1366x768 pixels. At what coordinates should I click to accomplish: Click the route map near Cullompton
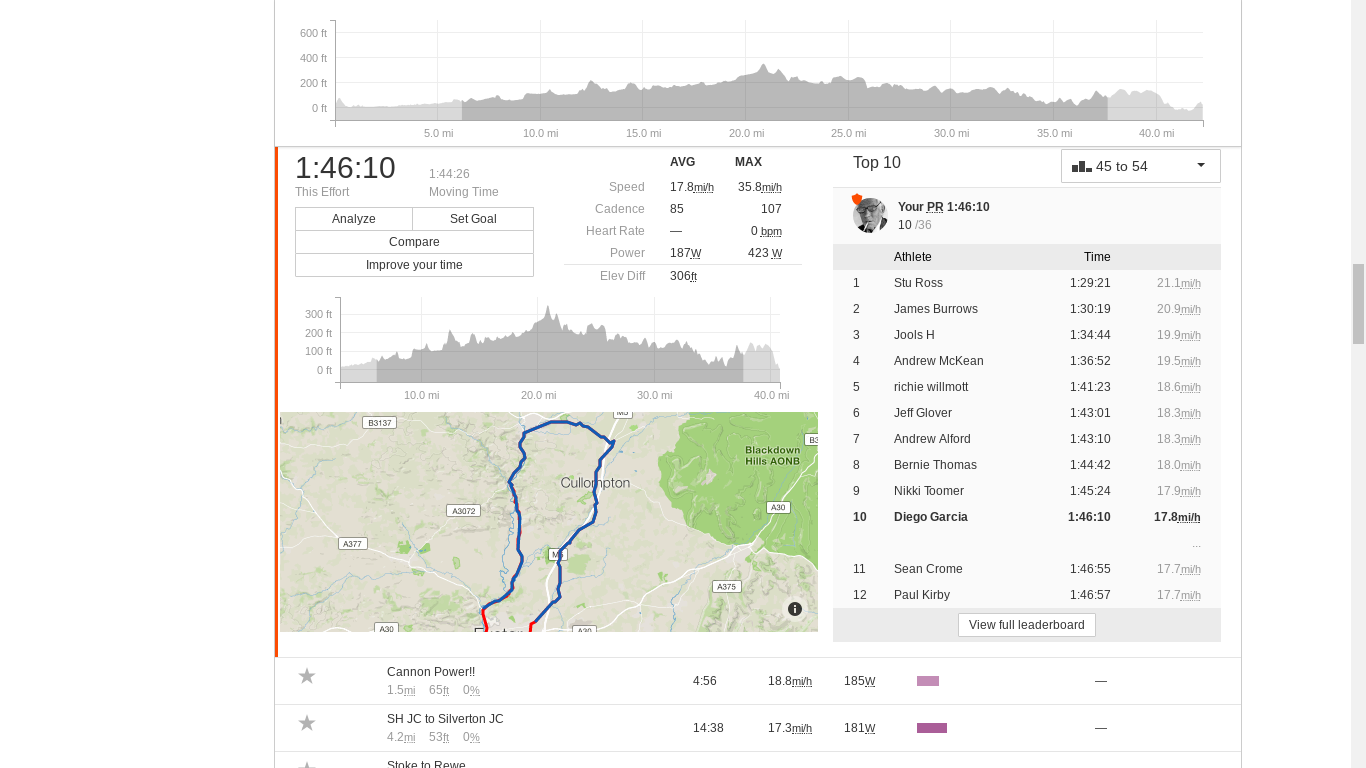click(595, 483)
